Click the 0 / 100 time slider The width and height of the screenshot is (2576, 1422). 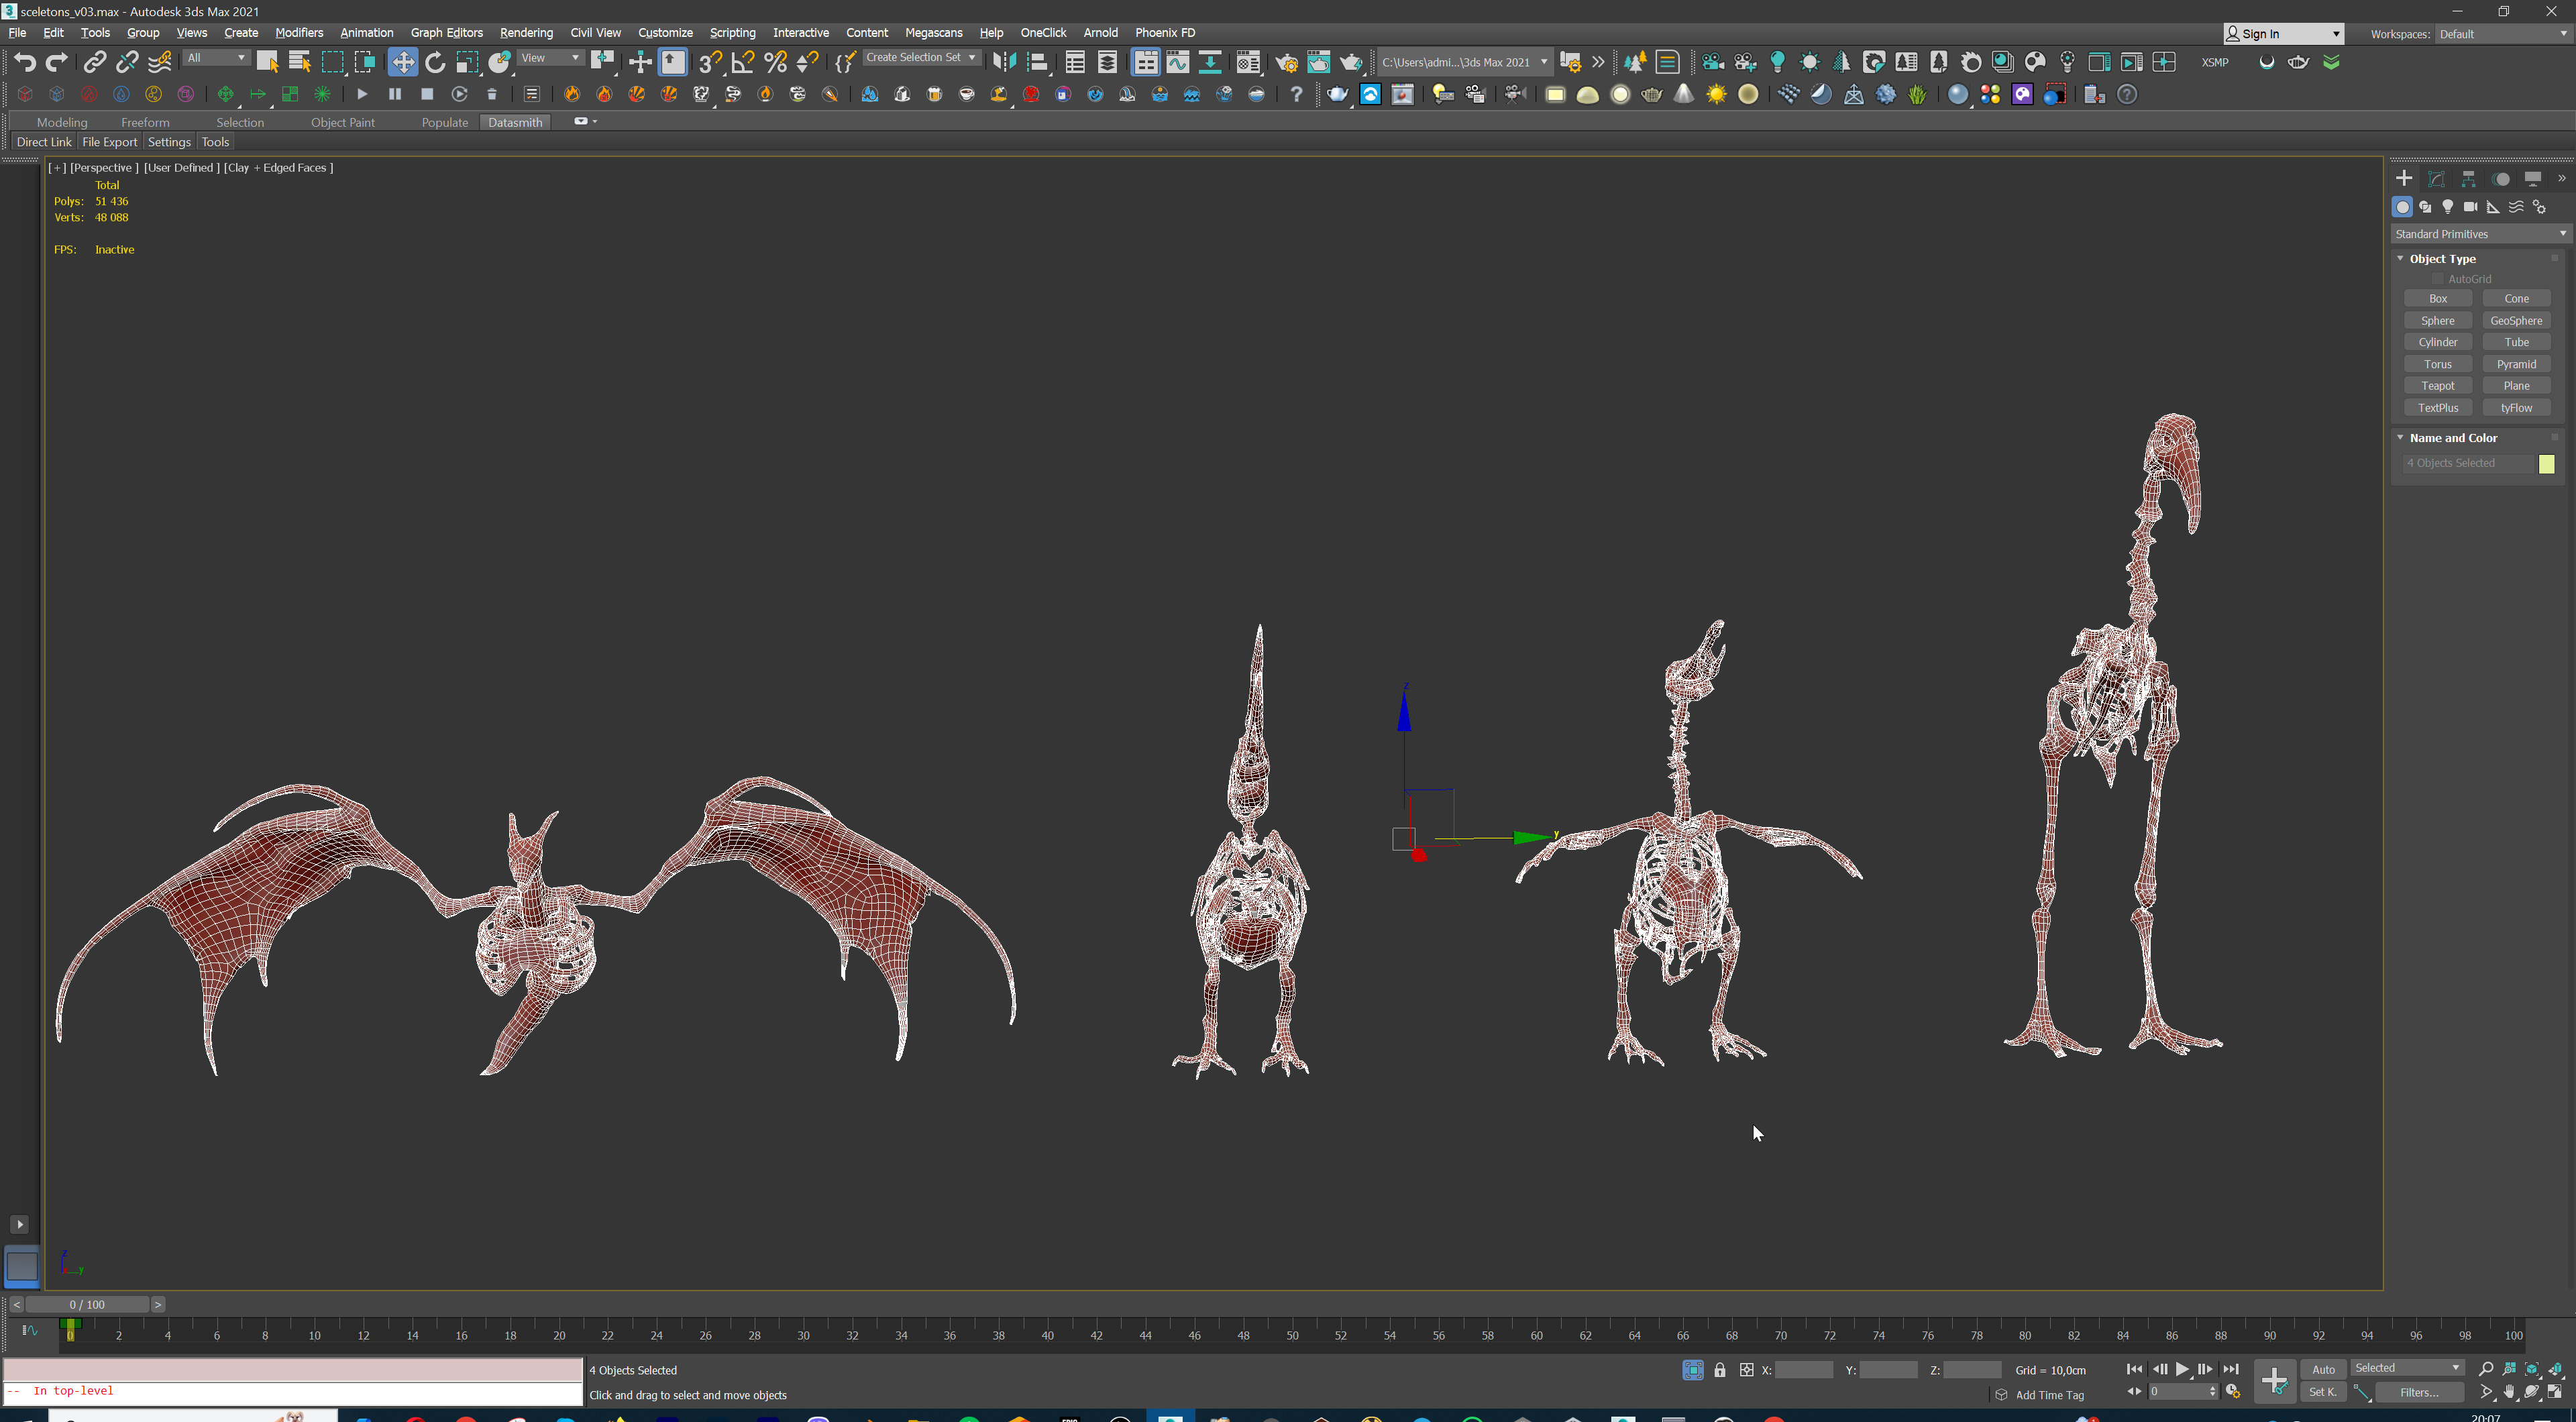[x=87, y=1304]
